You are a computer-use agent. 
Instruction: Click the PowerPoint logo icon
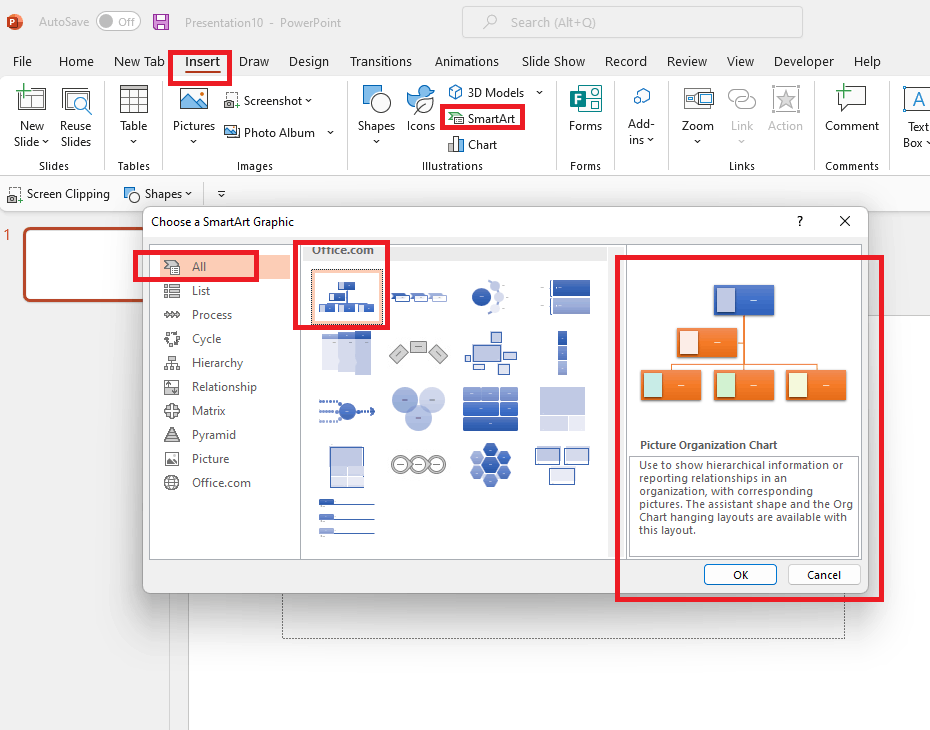point(14,22)
